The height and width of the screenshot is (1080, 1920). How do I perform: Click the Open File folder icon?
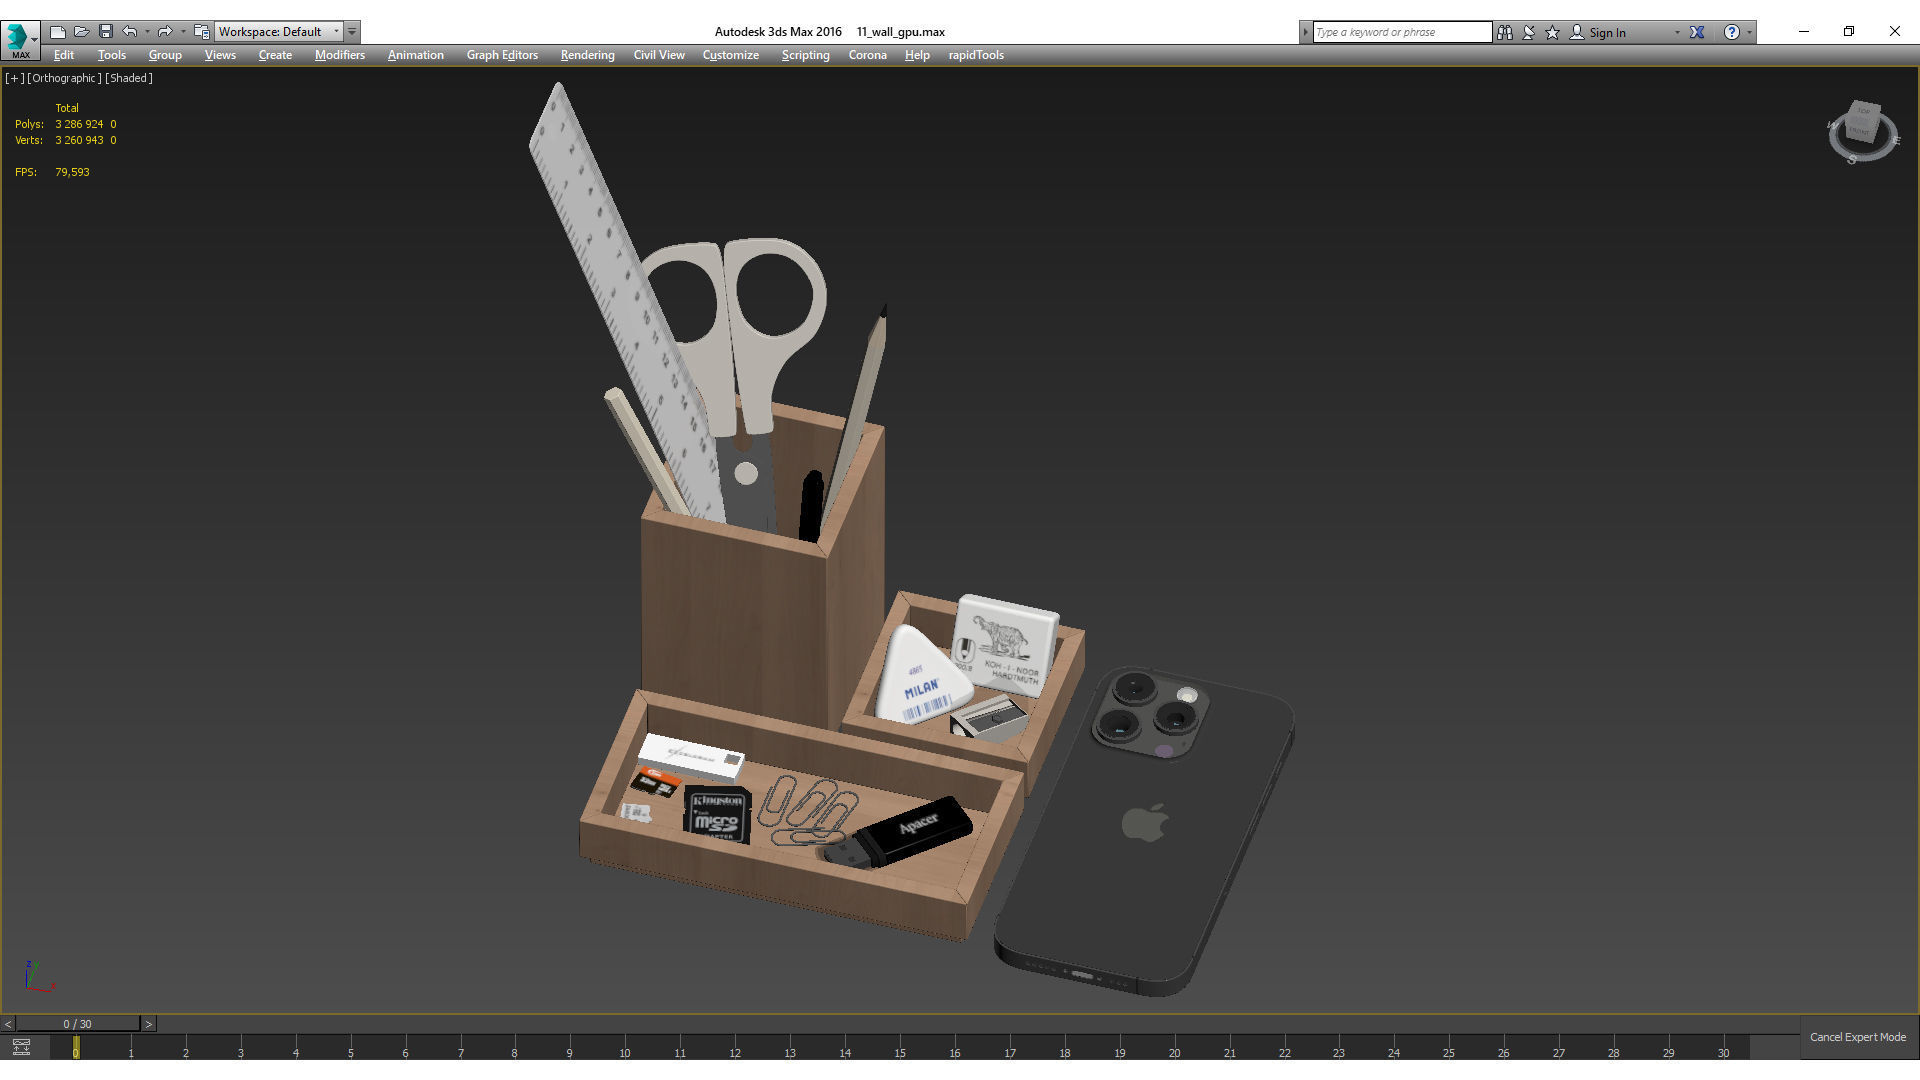tap(82, 32)
